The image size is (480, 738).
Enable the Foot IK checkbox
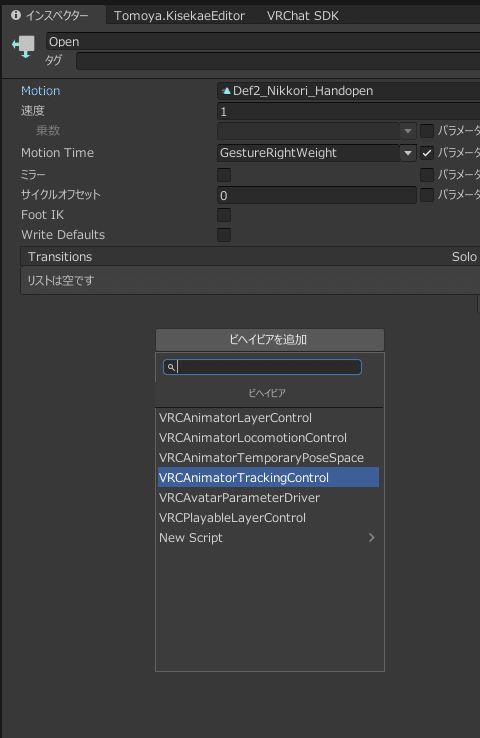click(224, 215)
